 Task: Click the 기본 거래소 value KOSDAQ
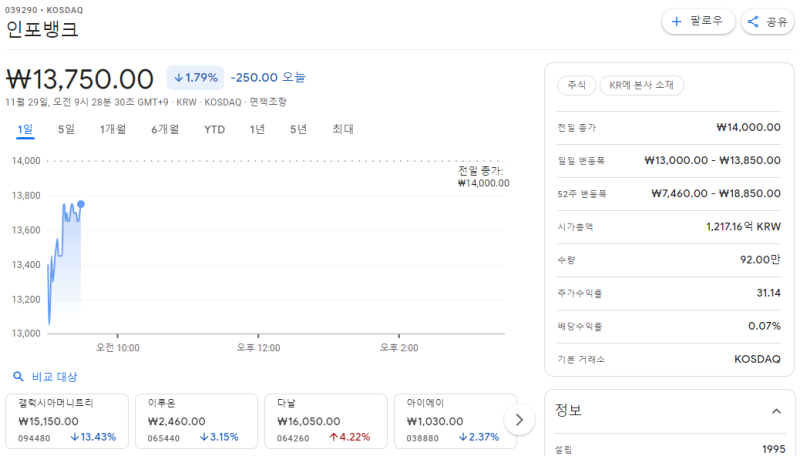pyautogui.click(x=757, y=359)
